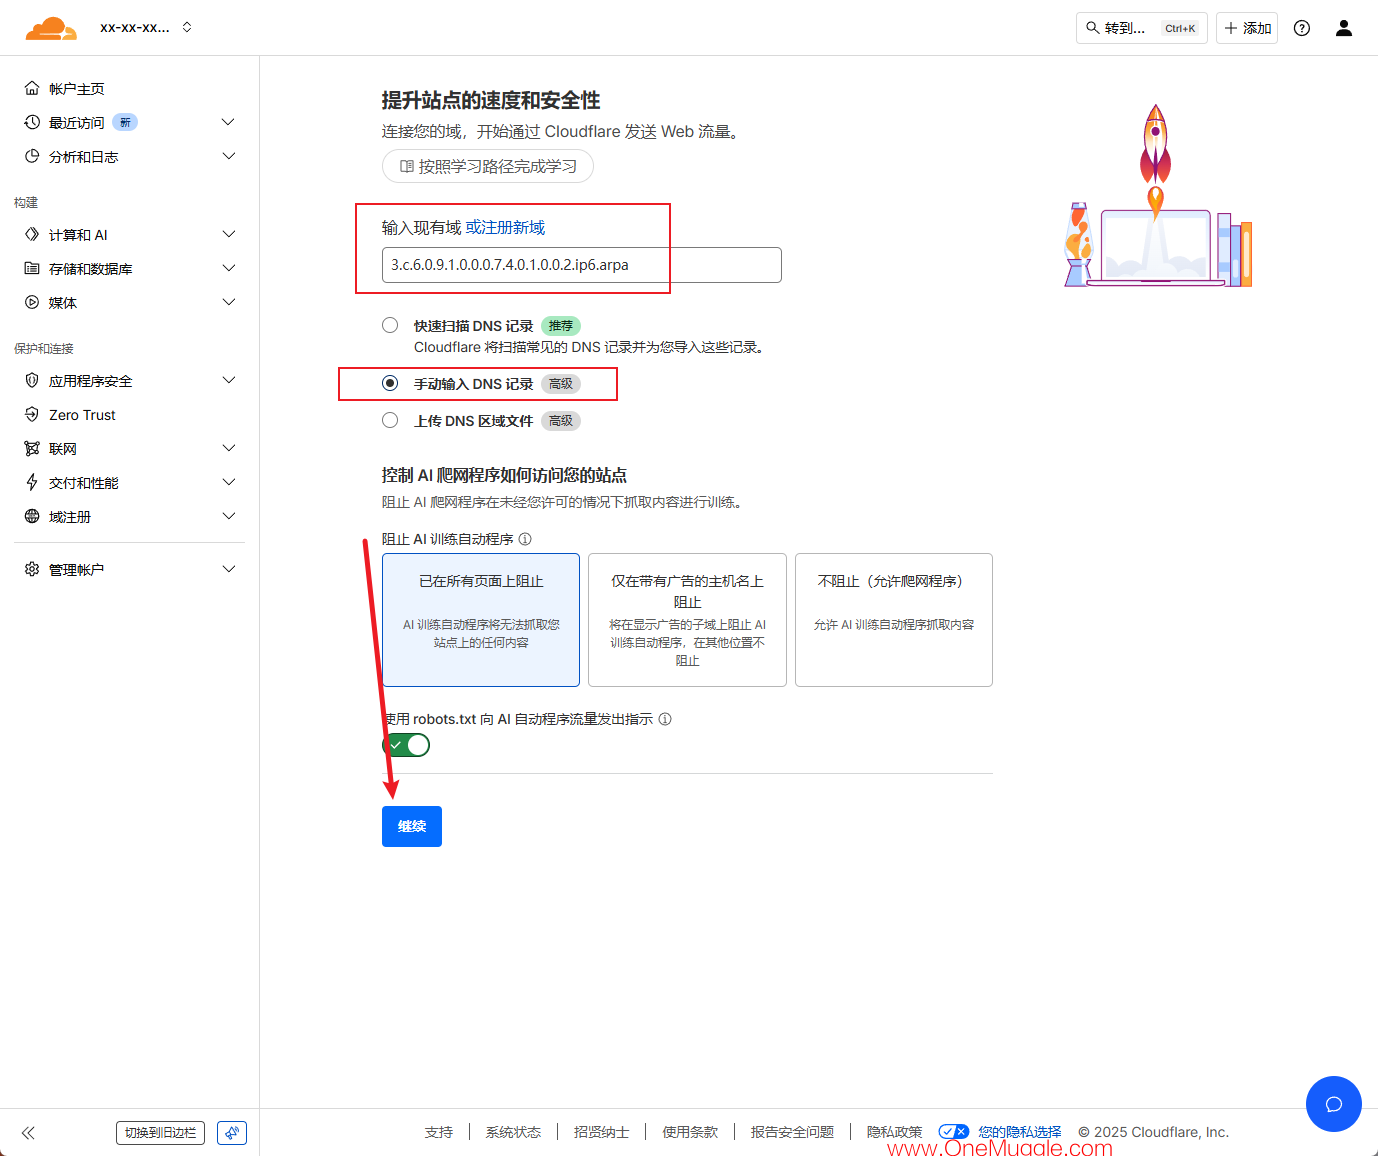The image size is (1378, 1156).
Task: Open the 隐私政策 footer link
Action: click(894, 1132)
